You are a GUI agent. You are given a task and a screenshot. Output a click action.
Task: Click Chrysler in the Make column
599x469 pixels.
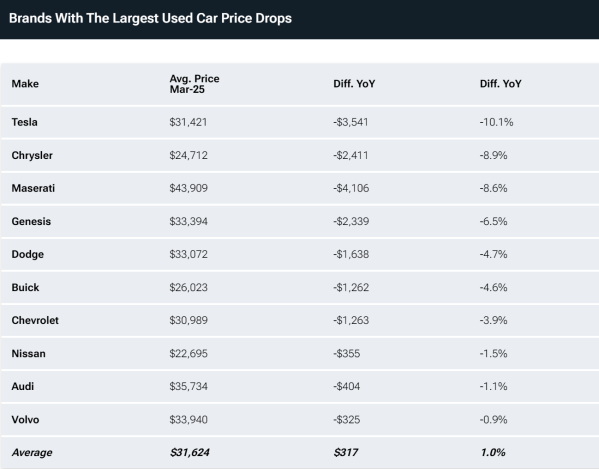coord(32,155)
